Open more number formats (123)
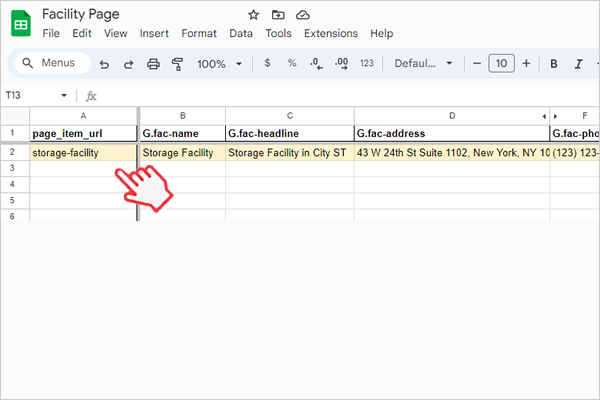Image resolution: width=600 pixels, height=400 pixels. (x=367, y=63)
